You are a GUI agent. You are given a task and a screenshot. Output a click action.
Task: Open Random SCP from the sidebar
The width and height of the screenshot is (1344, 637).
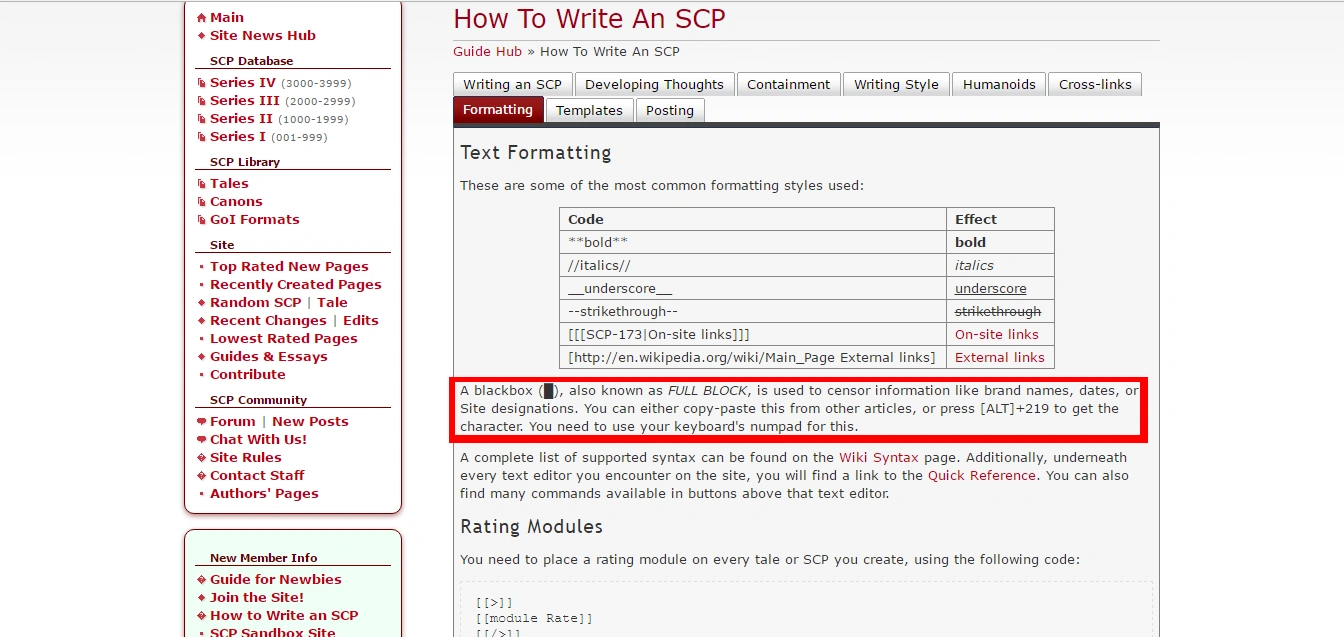pos(255,303)
